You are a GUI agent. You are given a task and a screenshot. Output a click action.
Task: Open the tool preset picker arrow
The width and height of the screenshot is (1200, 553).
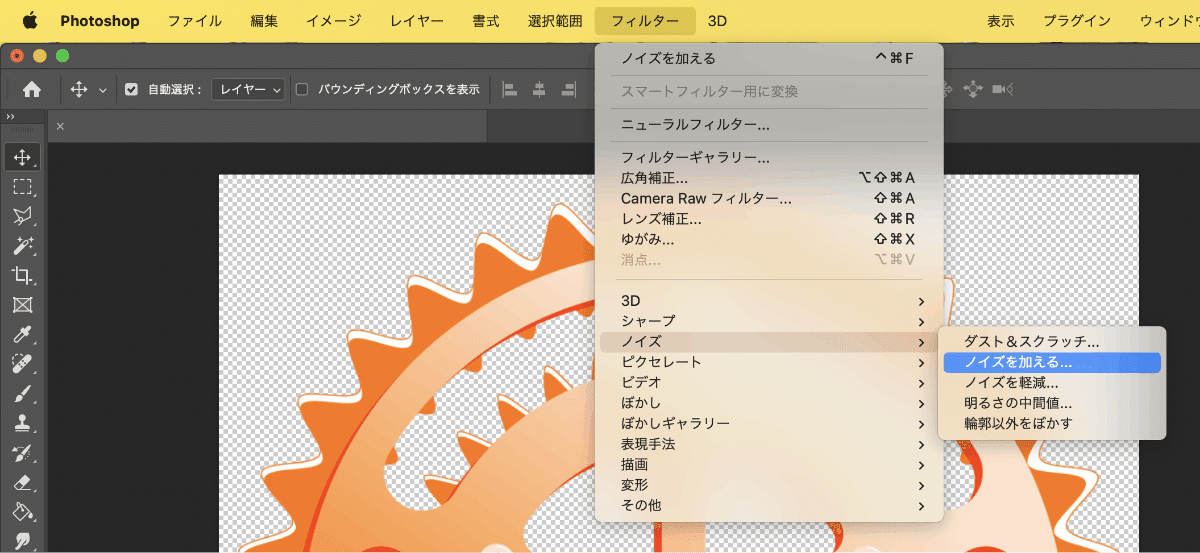[102, 90]
